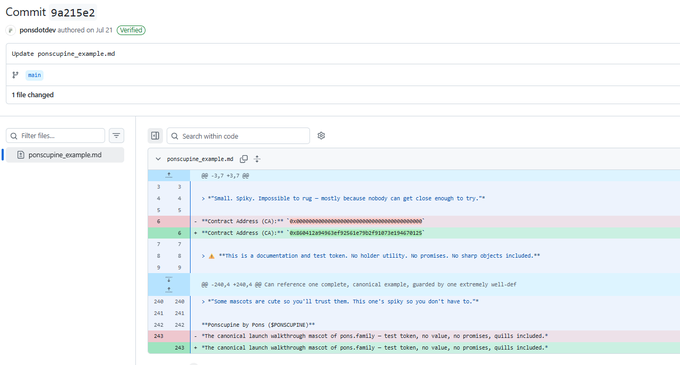This screenshot has width=680, height=365.
Task: Open the diff view settings gear
Action: [321, 136]
